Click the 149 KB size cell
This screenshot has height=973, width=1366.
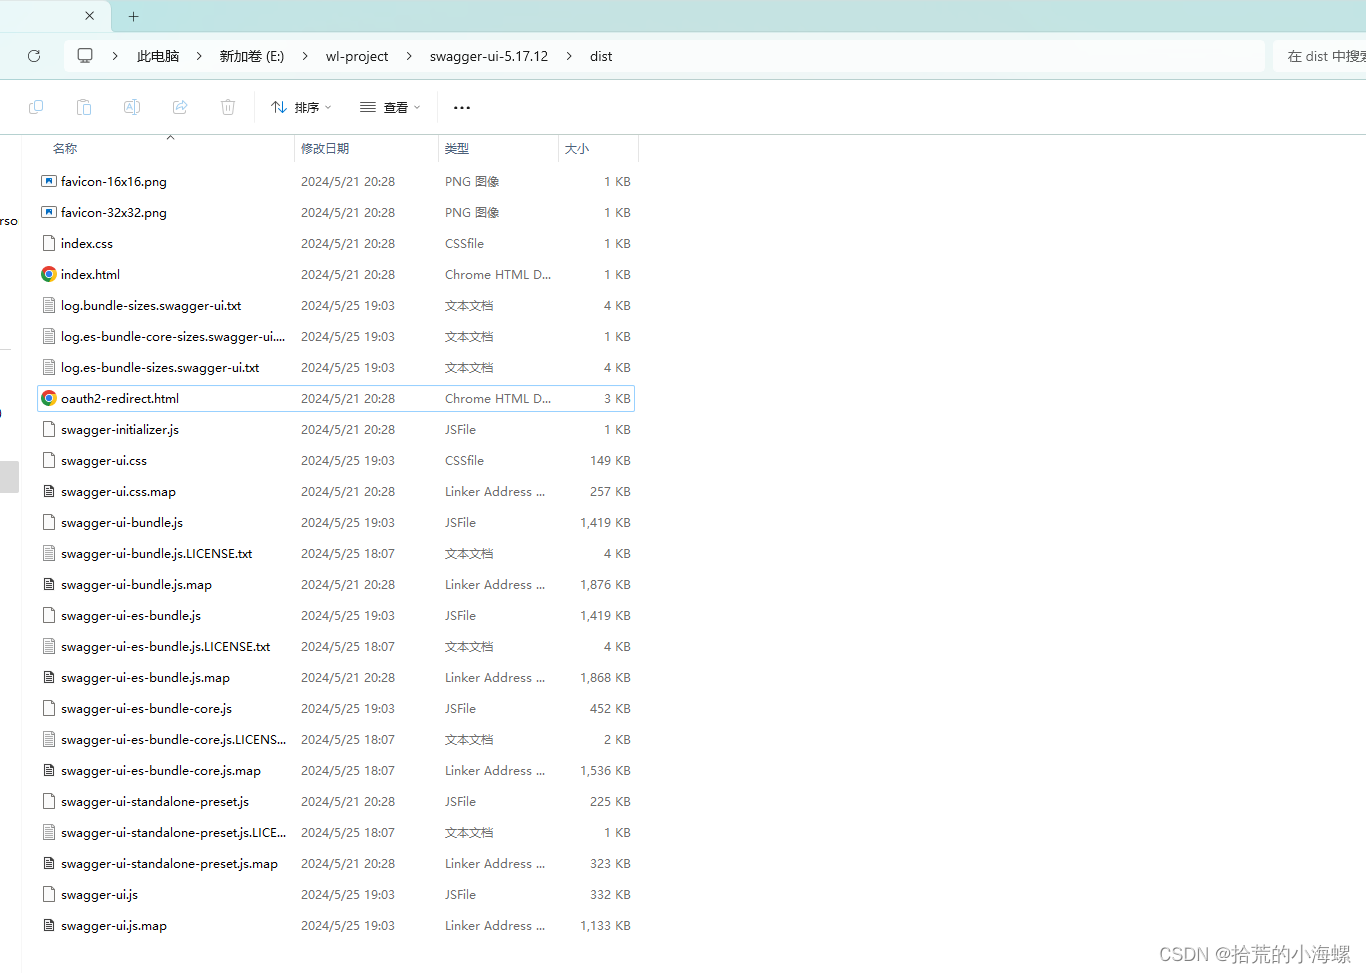tap(610, 460)
